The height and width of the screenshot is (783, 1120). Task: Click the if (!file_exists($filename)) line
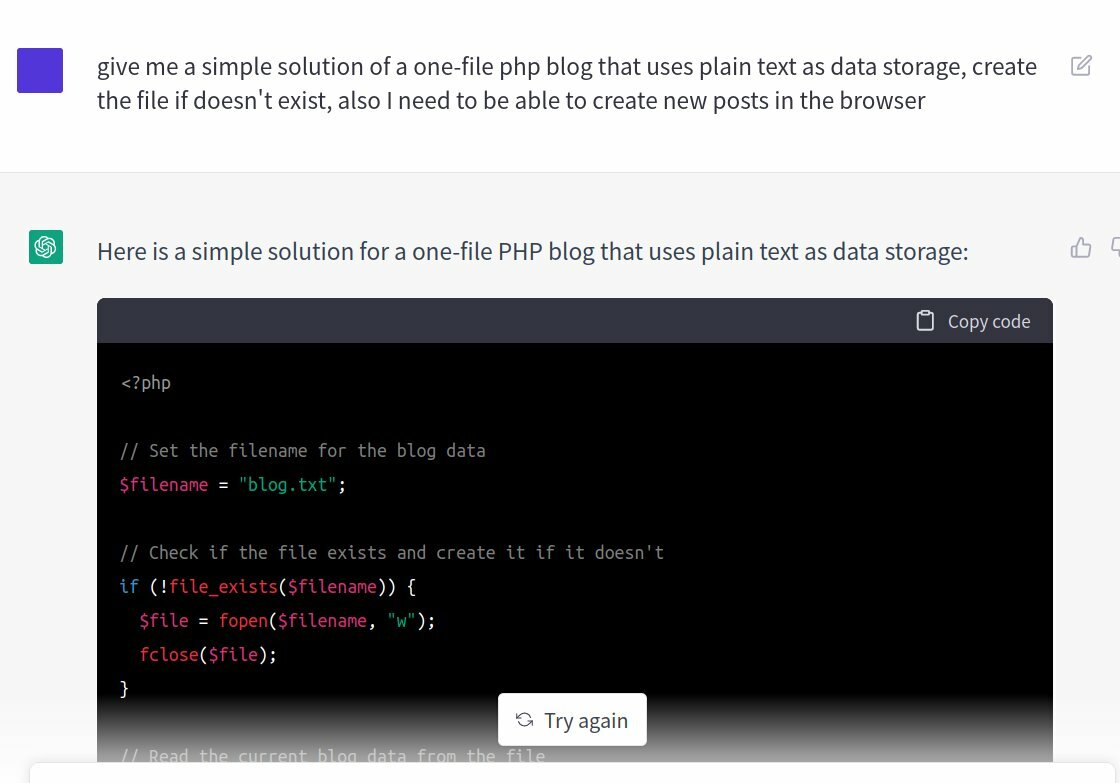click(x=268, y=587)
